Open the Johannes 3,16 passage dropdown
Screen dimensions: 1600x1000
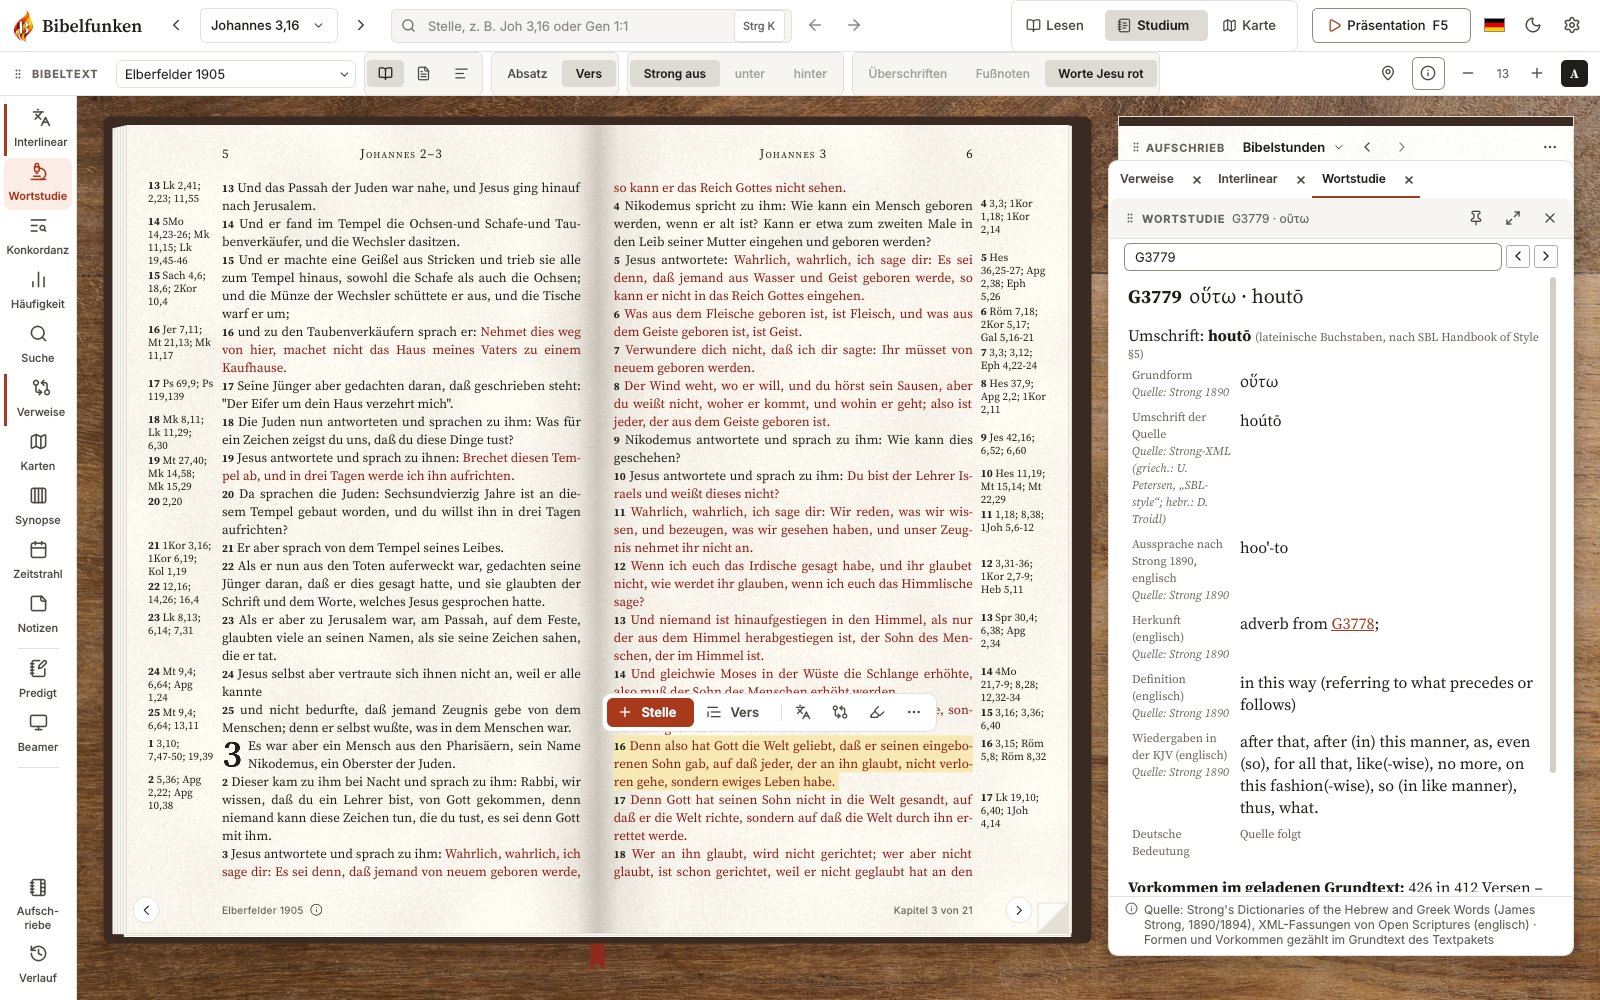pos(268,25)
